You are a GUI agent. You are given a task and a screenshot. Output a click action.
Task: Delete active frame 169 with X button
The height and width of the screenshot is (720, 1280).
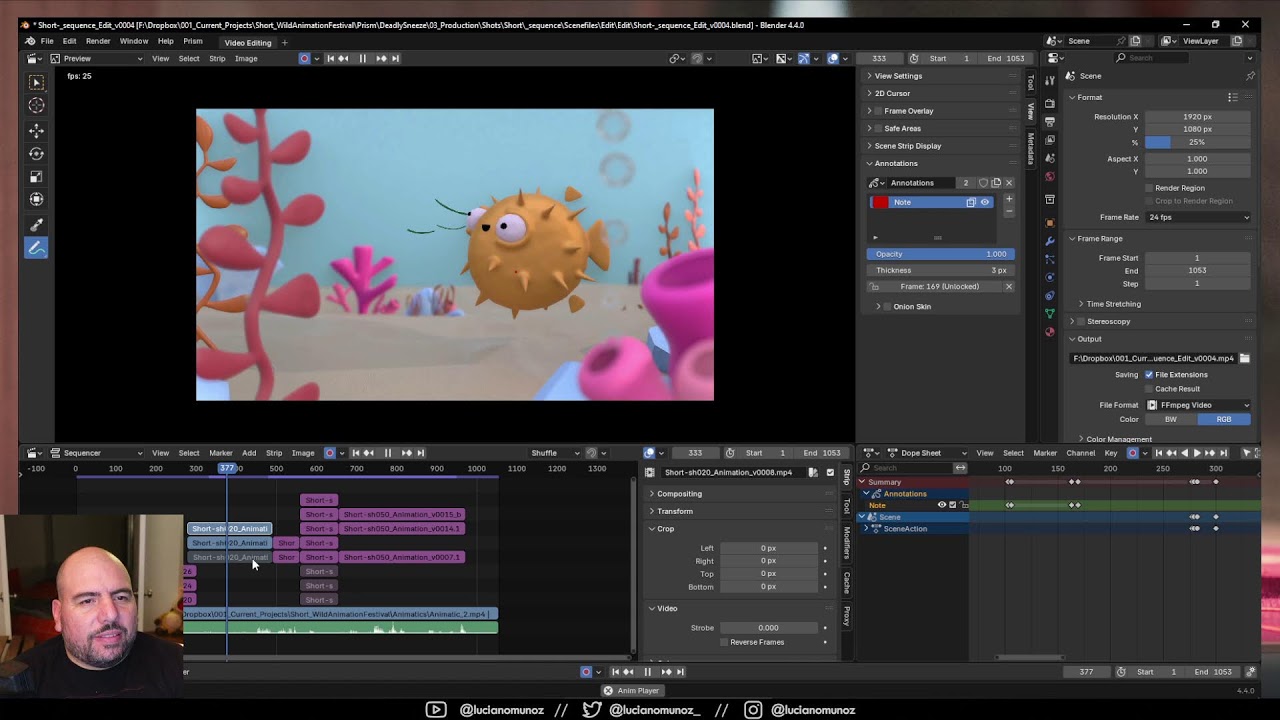click(1008, 287)
